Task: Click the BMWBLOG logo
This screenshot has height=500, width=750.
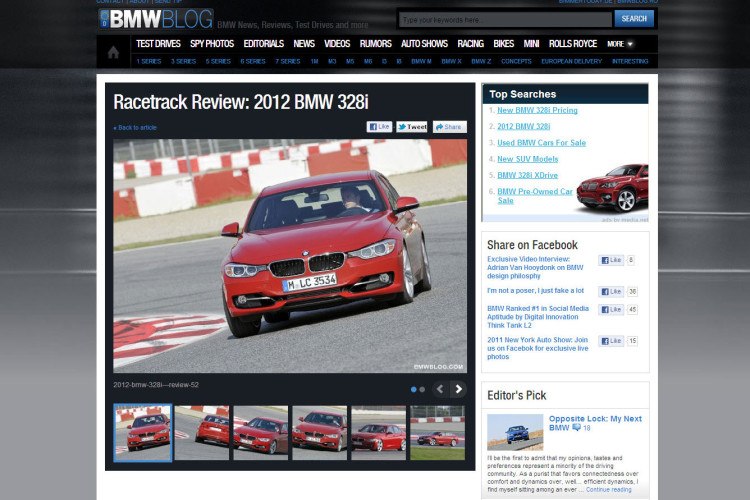Action: pyautogui.click(x=156, y=19)
